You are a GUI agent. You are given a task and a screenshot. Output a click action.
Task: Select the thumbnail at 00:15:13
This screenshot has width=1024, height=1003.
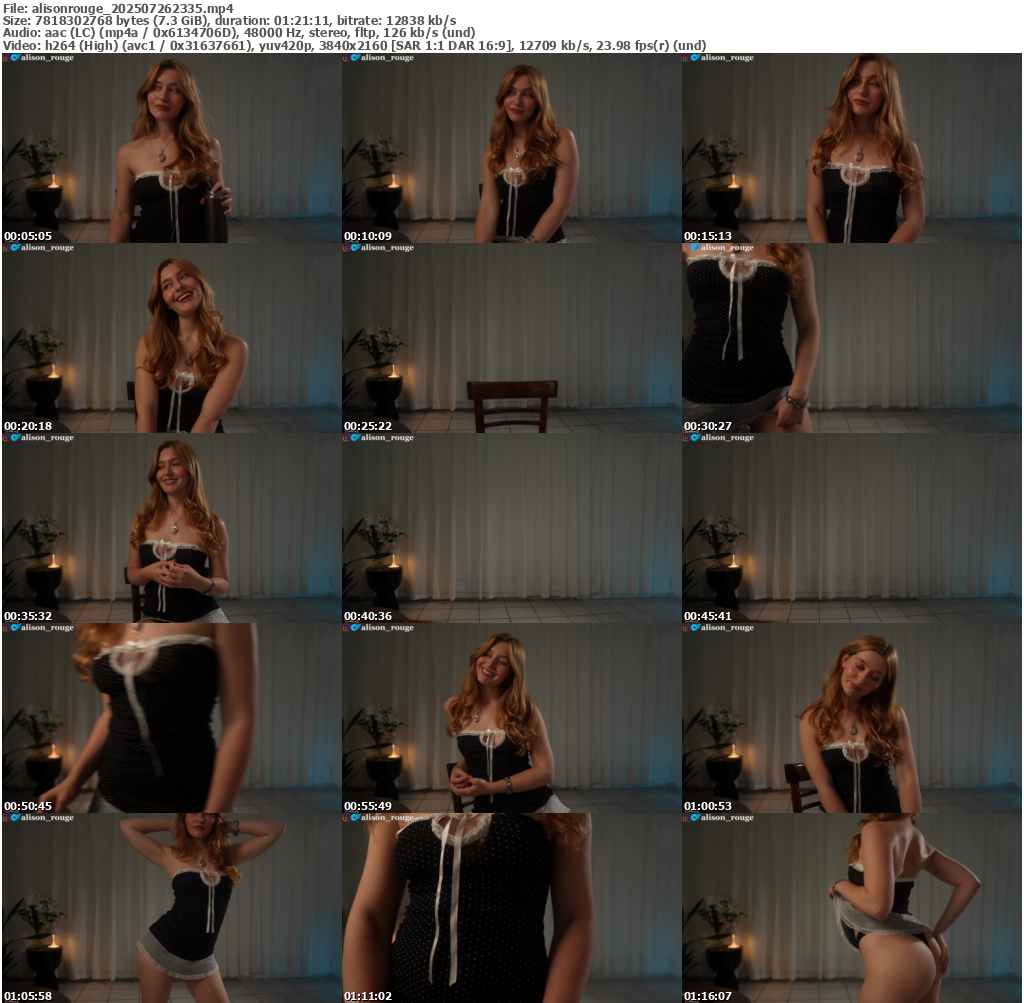pyautogui.click(x=852, y=148)
